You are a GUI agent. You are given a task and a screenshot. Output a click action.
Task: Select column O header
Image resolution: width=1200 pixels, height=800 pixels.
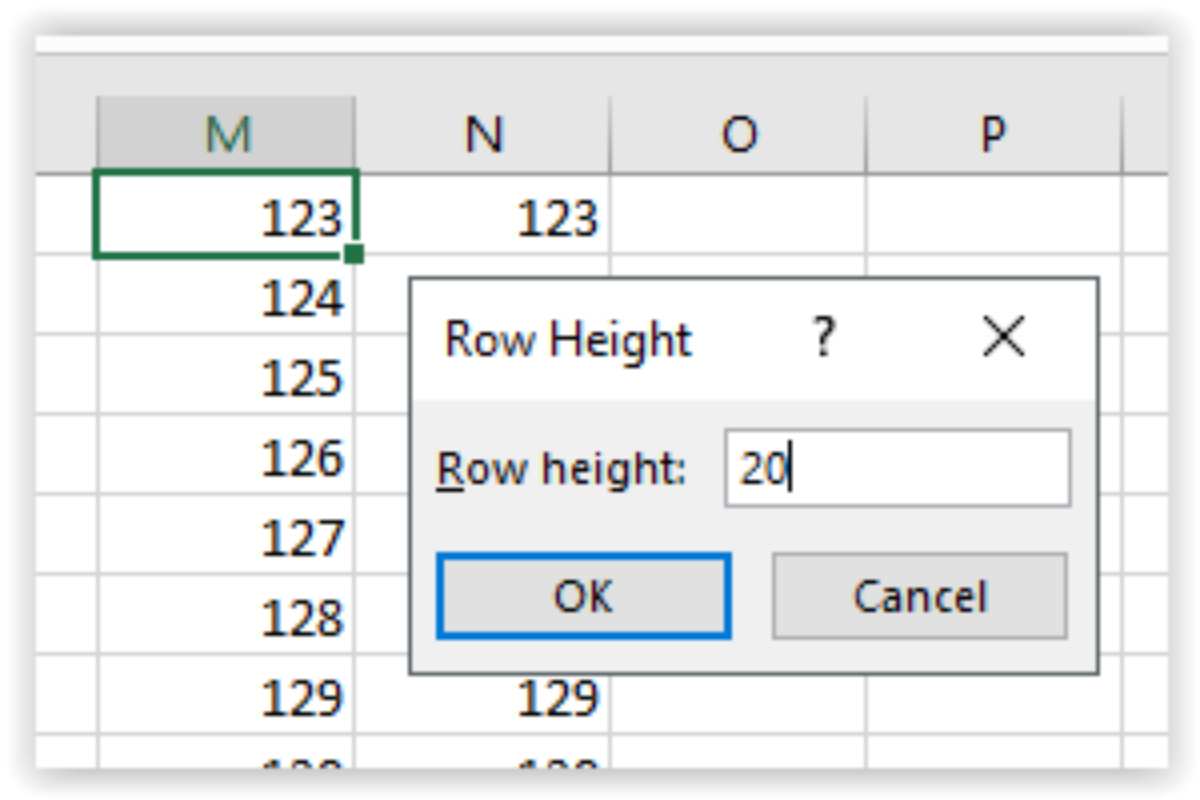[x=738, y=134]
